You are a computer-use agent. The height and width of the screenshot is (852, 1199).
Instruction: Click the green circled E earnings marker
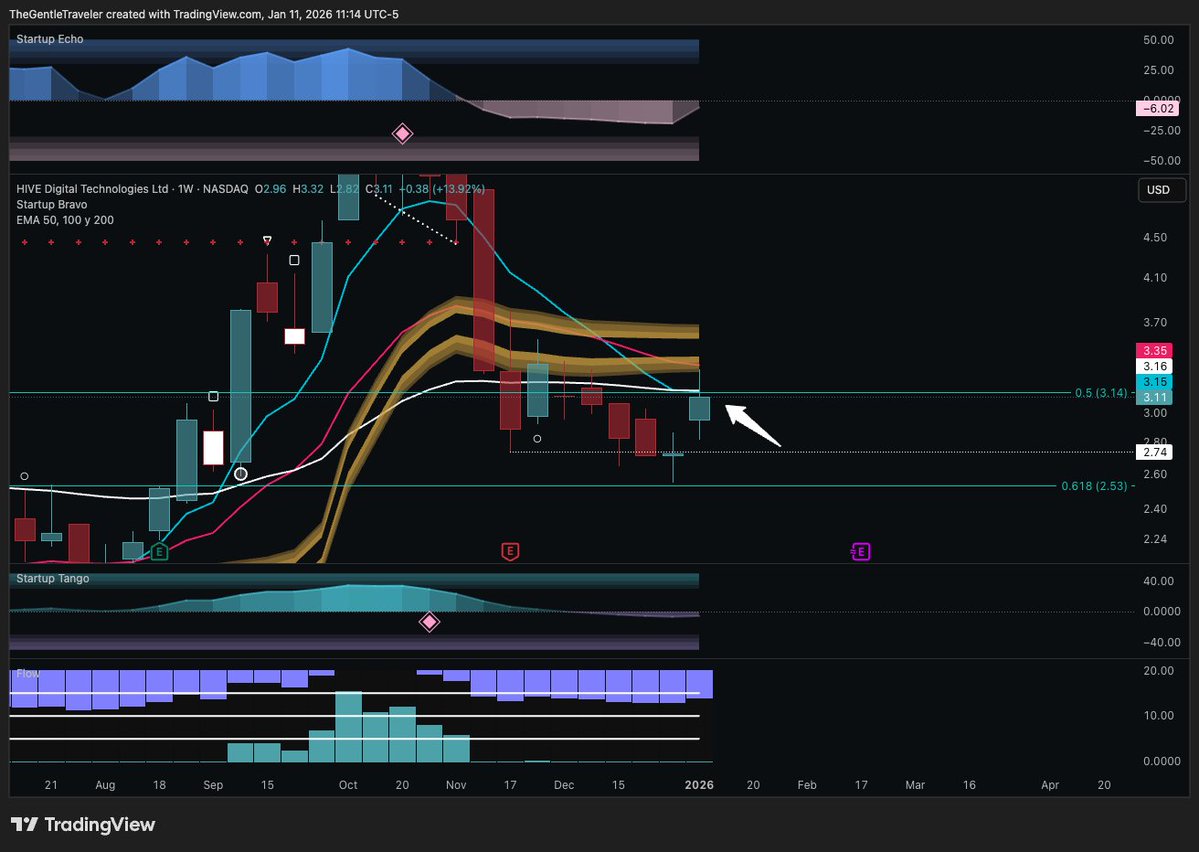[x=158, y=551]
